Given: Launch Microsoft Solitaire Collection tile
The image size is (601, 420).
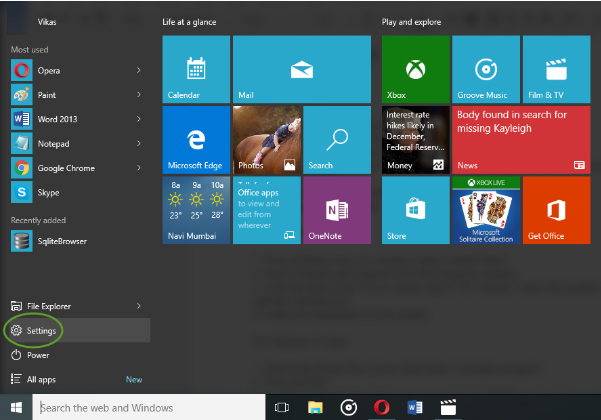Looking at the screenshot, I should coord(486,210).
